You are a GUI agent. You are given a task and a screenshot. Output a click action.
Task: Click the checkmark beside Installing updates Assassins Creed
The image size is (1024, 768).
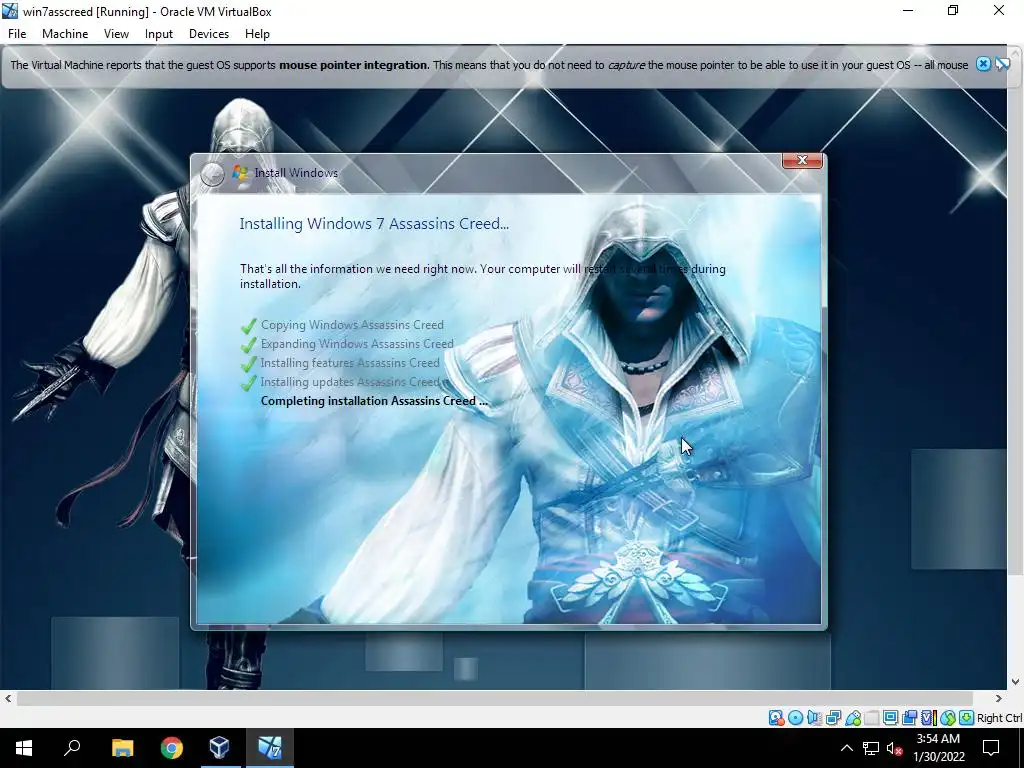(248, 383)
